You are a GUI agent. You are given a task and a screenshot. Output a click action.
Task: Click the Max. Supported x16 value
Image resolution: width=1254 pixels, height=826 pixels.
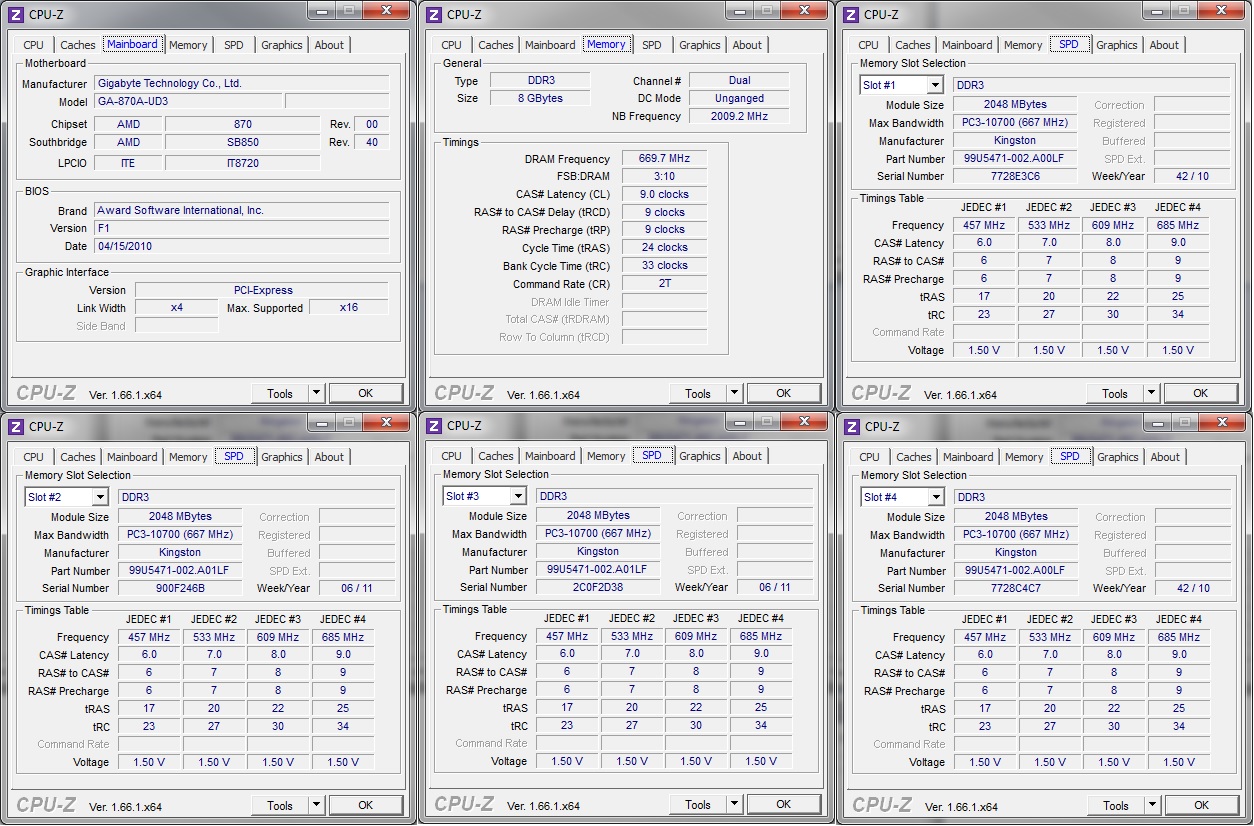[x=348, y=308]
